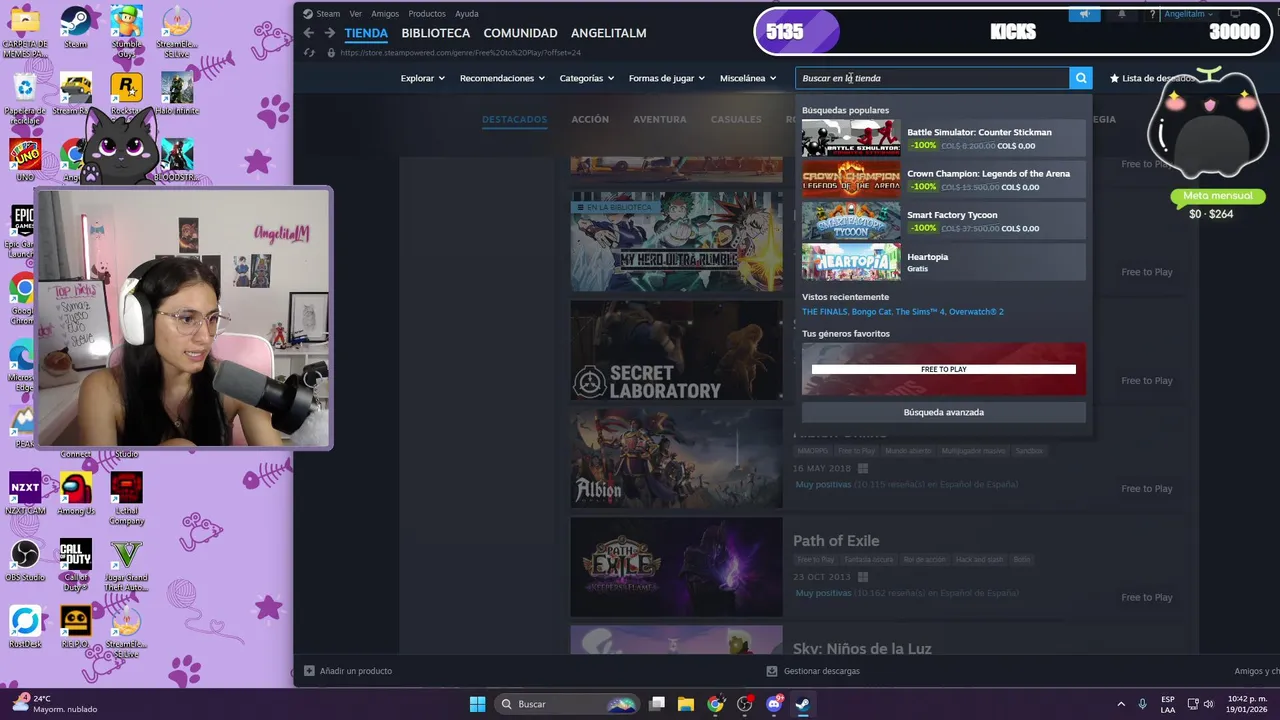
Task: Go back with Steam's back arrow
Action: click(308, 33)
